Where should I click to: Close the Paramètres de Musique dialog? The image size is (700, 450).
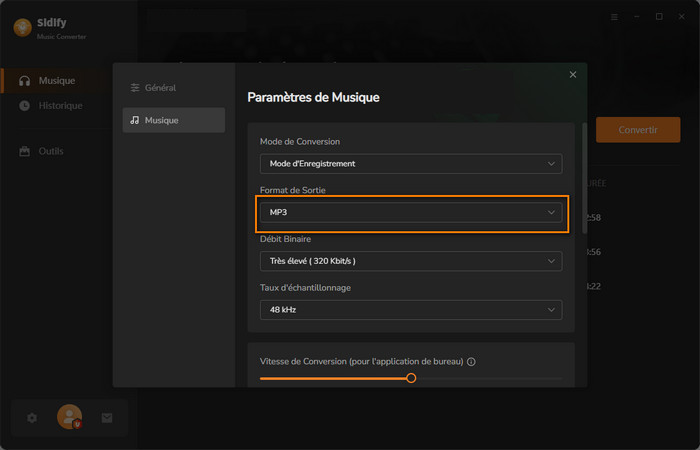[x=573, y=75]
